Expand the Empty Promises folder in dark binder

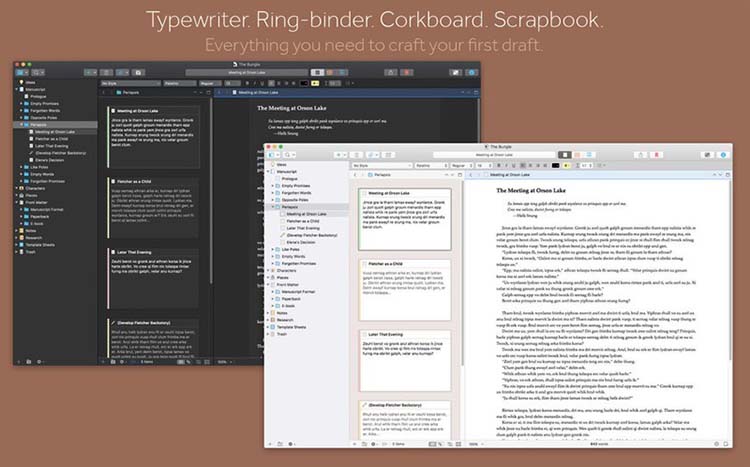(22, 103)
